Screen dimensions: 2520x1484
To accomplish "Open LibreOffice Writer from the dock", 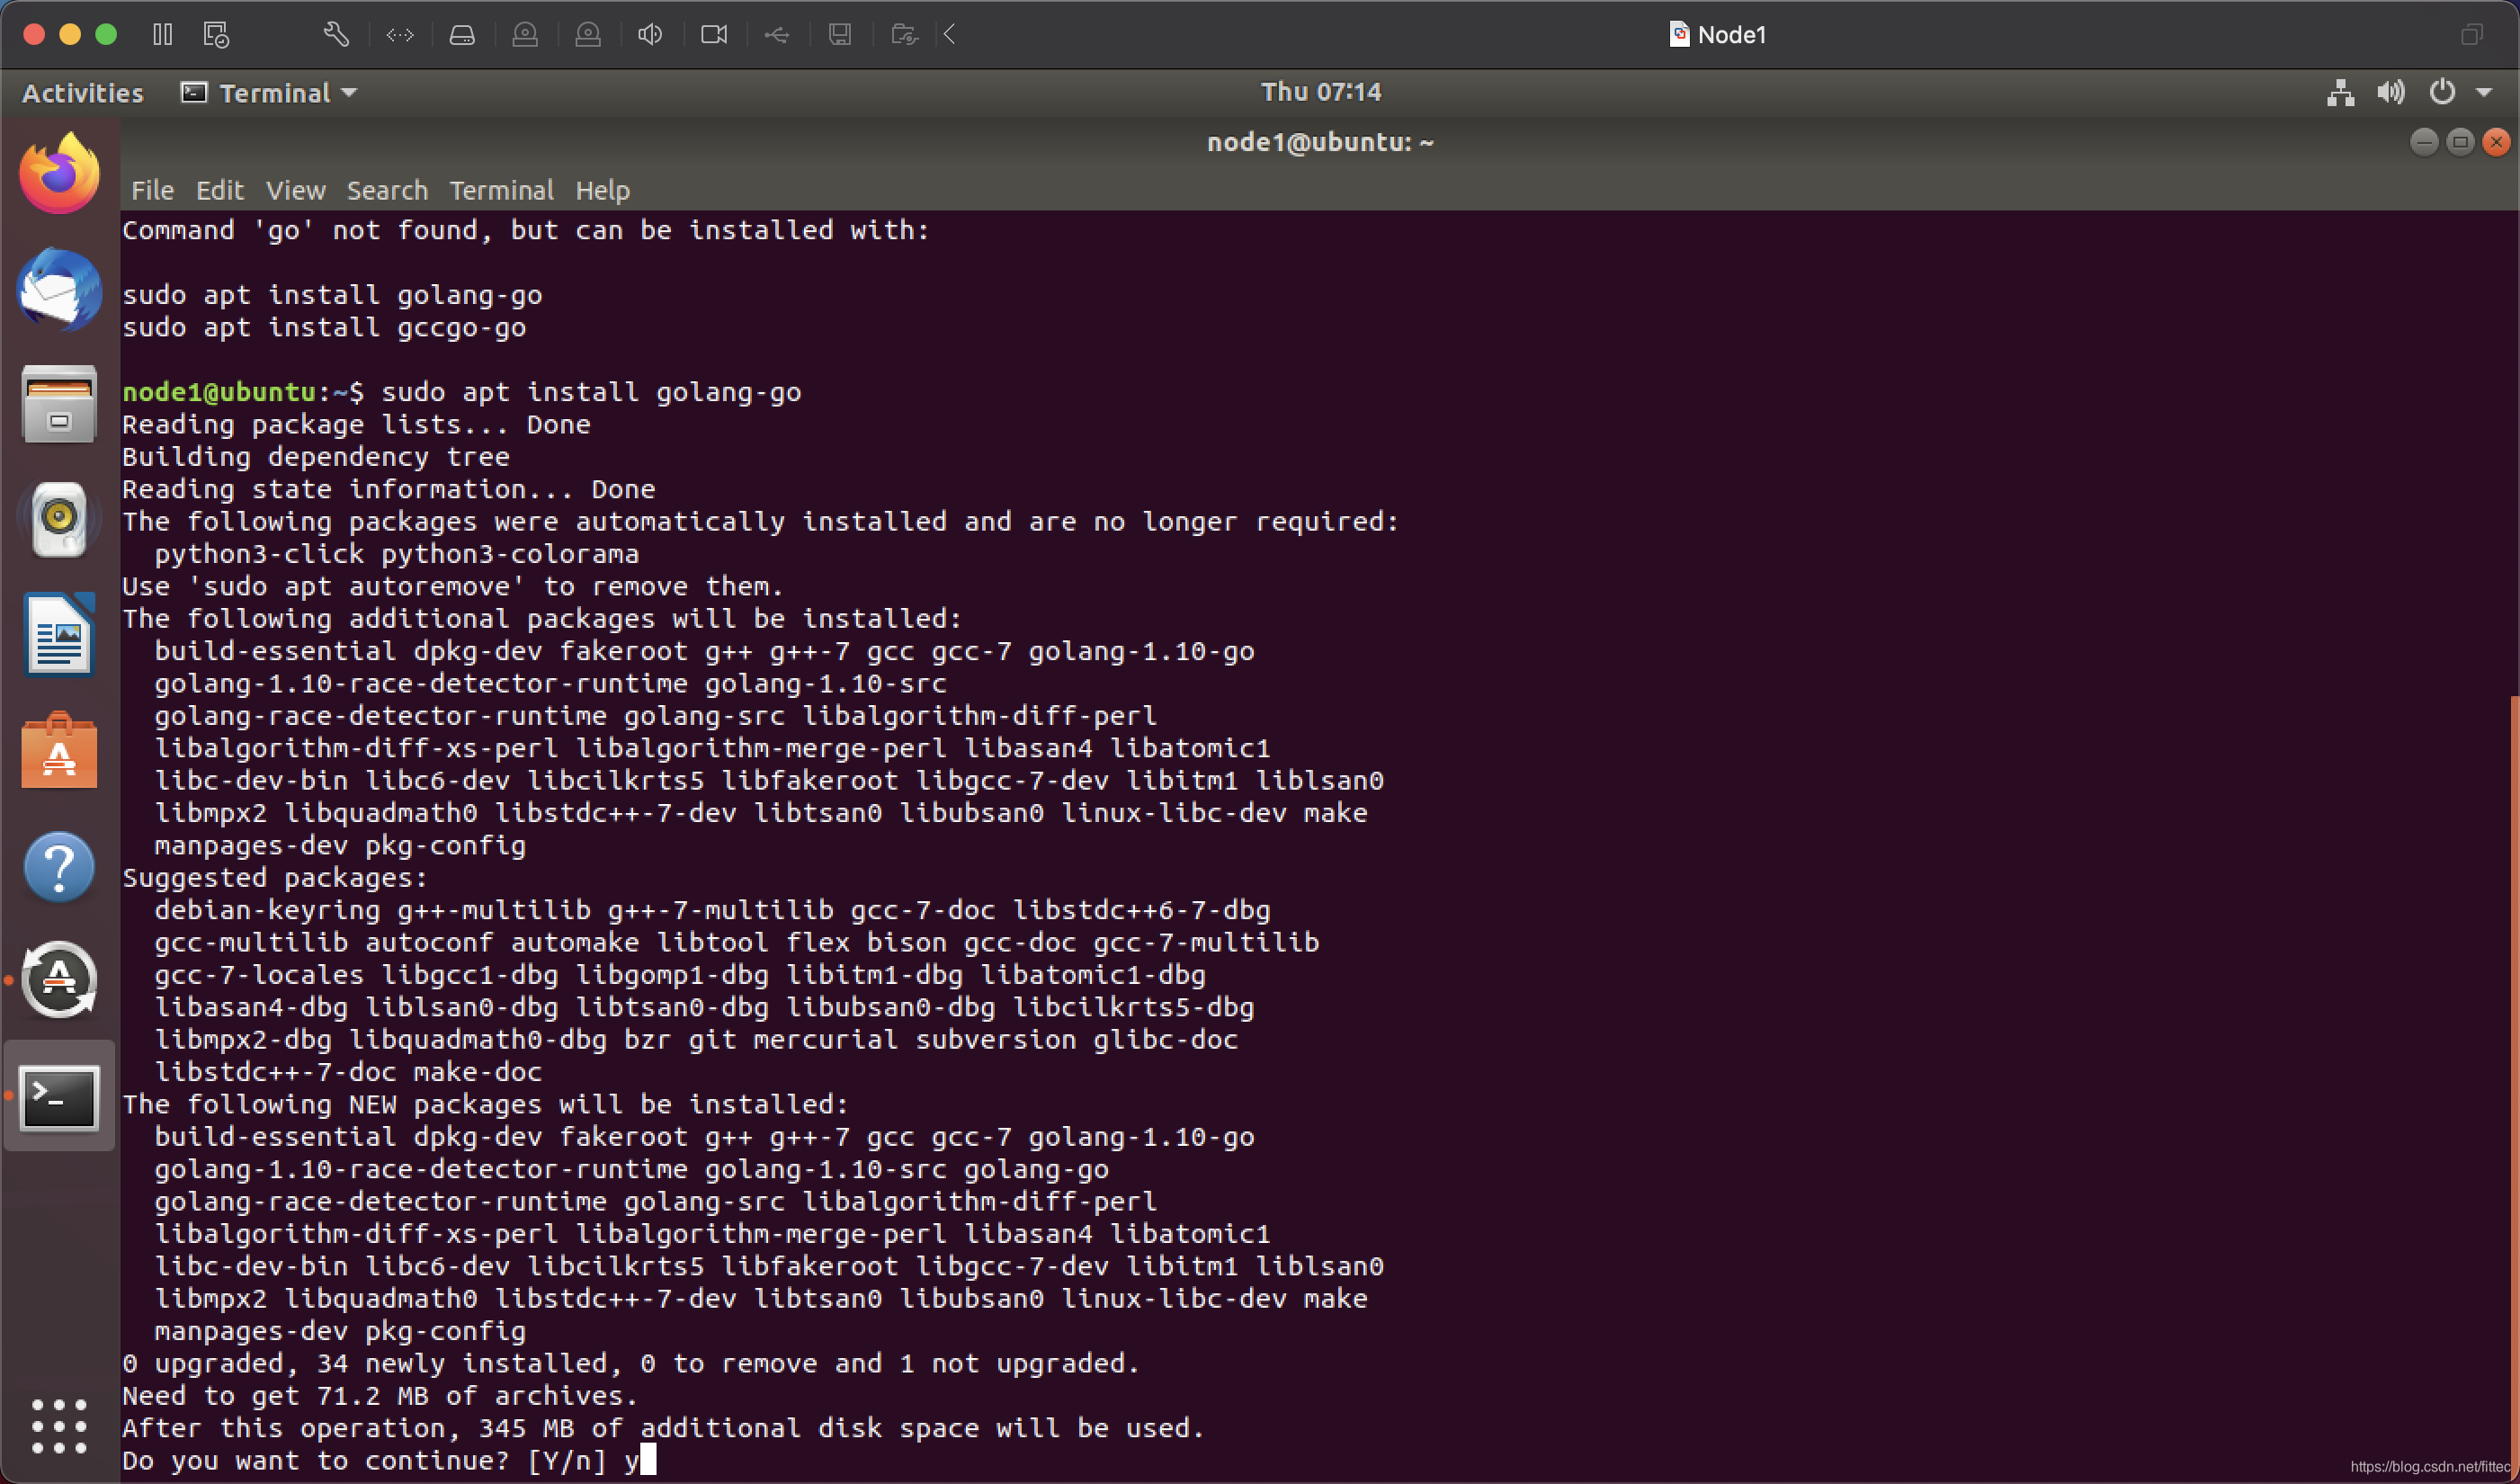I will point(60,635).
